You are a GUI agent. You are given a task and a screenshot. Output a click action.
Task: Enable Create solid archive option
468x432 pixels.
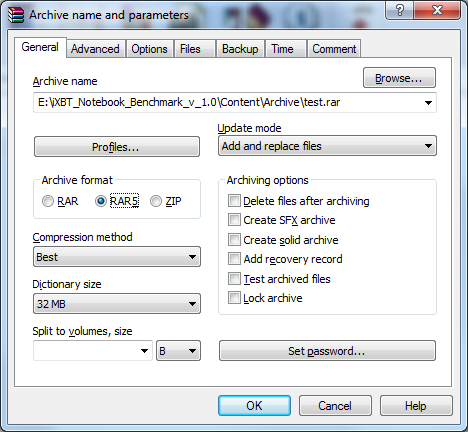[x=234, y=240]
